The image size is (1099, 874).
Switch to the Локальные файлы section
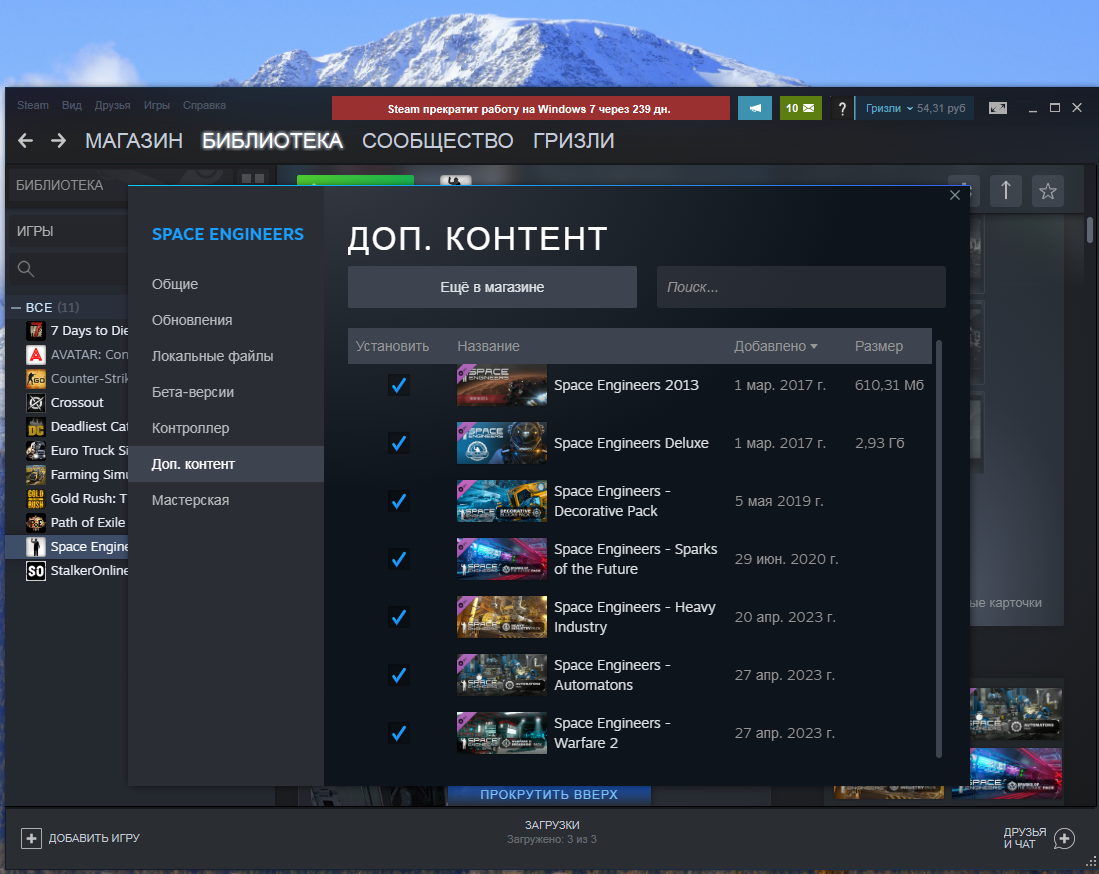pos(212,356)
